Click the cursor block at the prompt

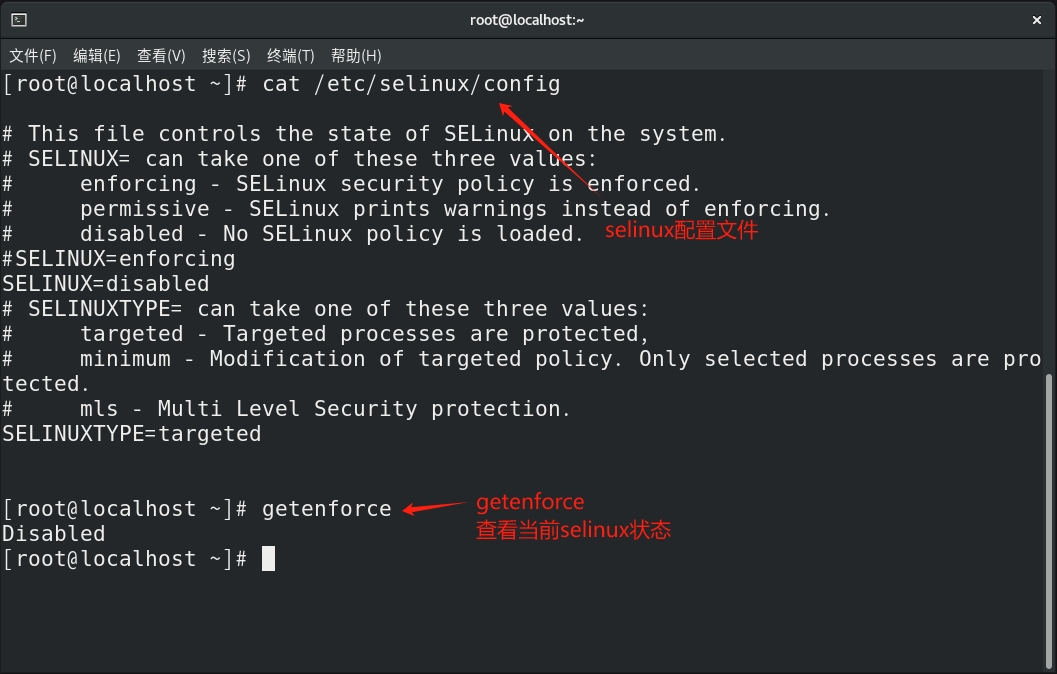(x=268, y=559)
